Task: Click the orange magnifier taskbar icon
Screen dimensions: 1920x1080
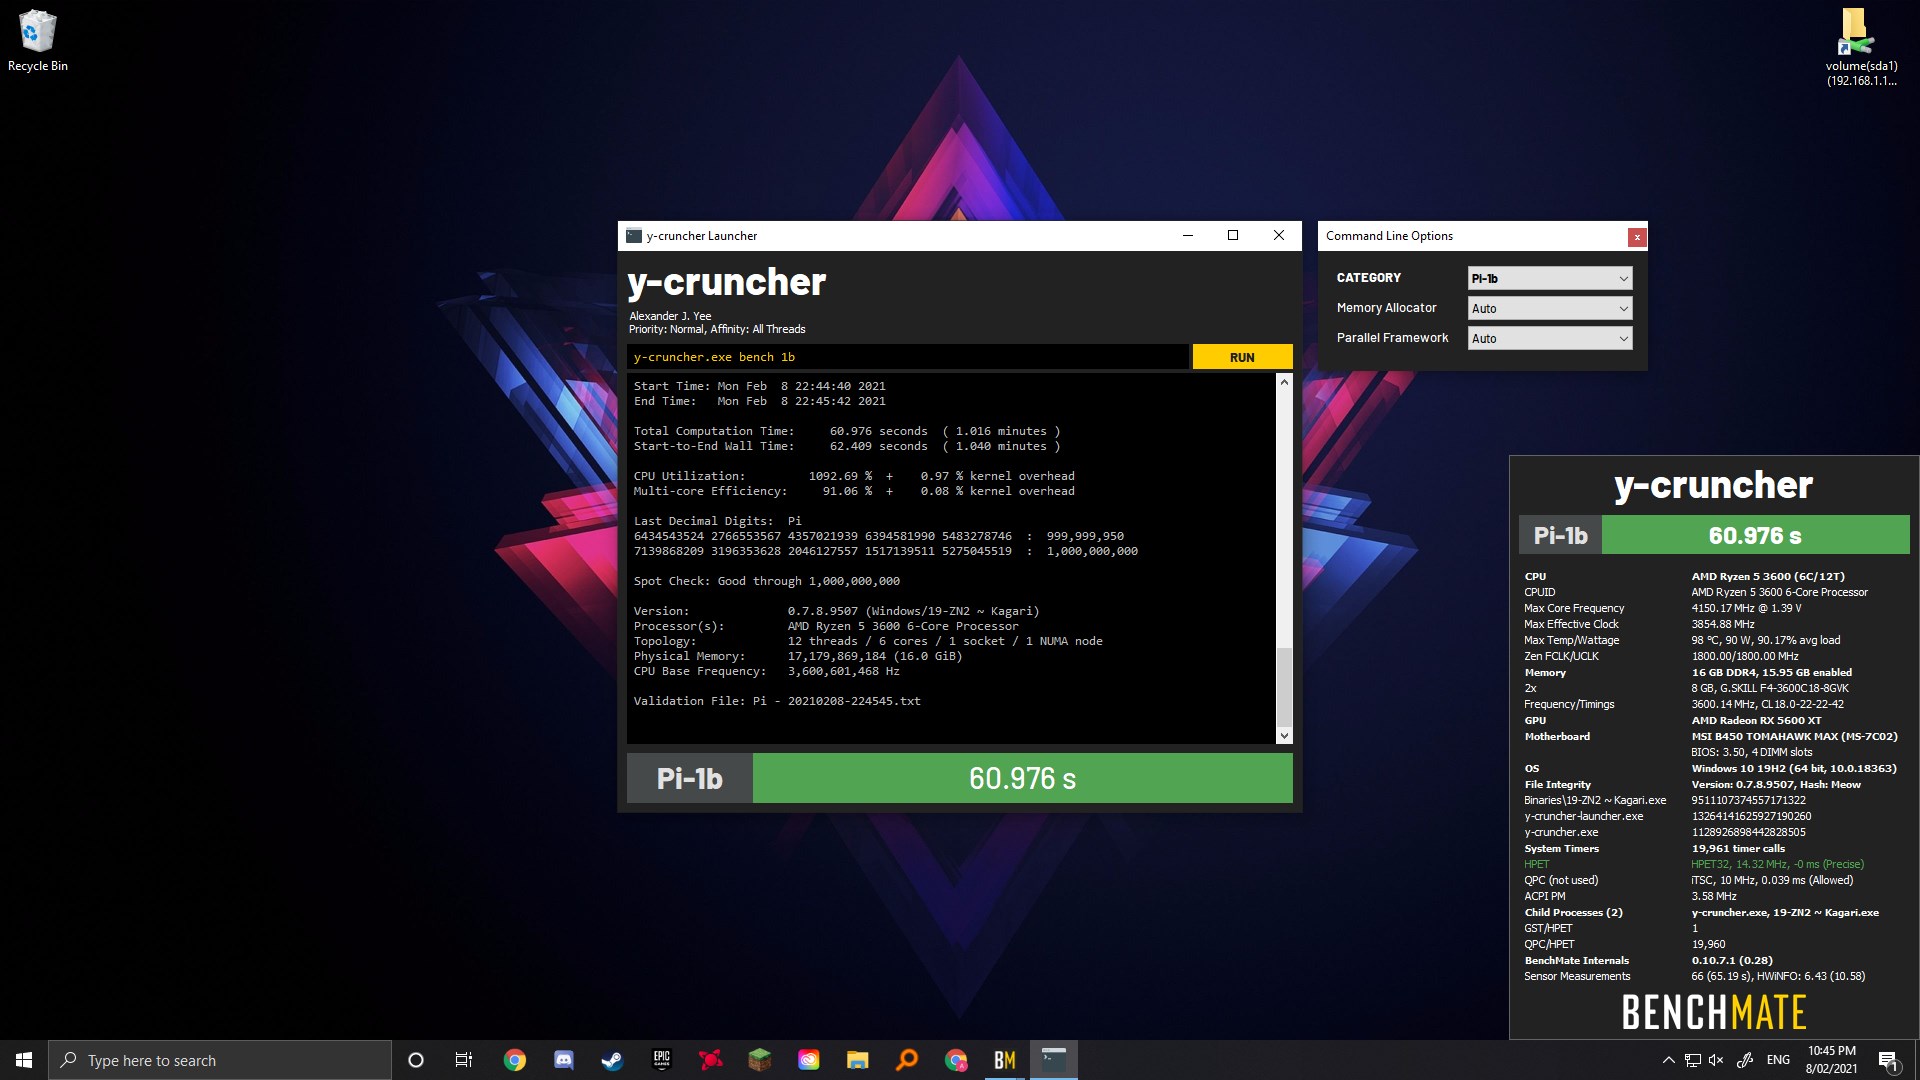Action: [907, 1060]
